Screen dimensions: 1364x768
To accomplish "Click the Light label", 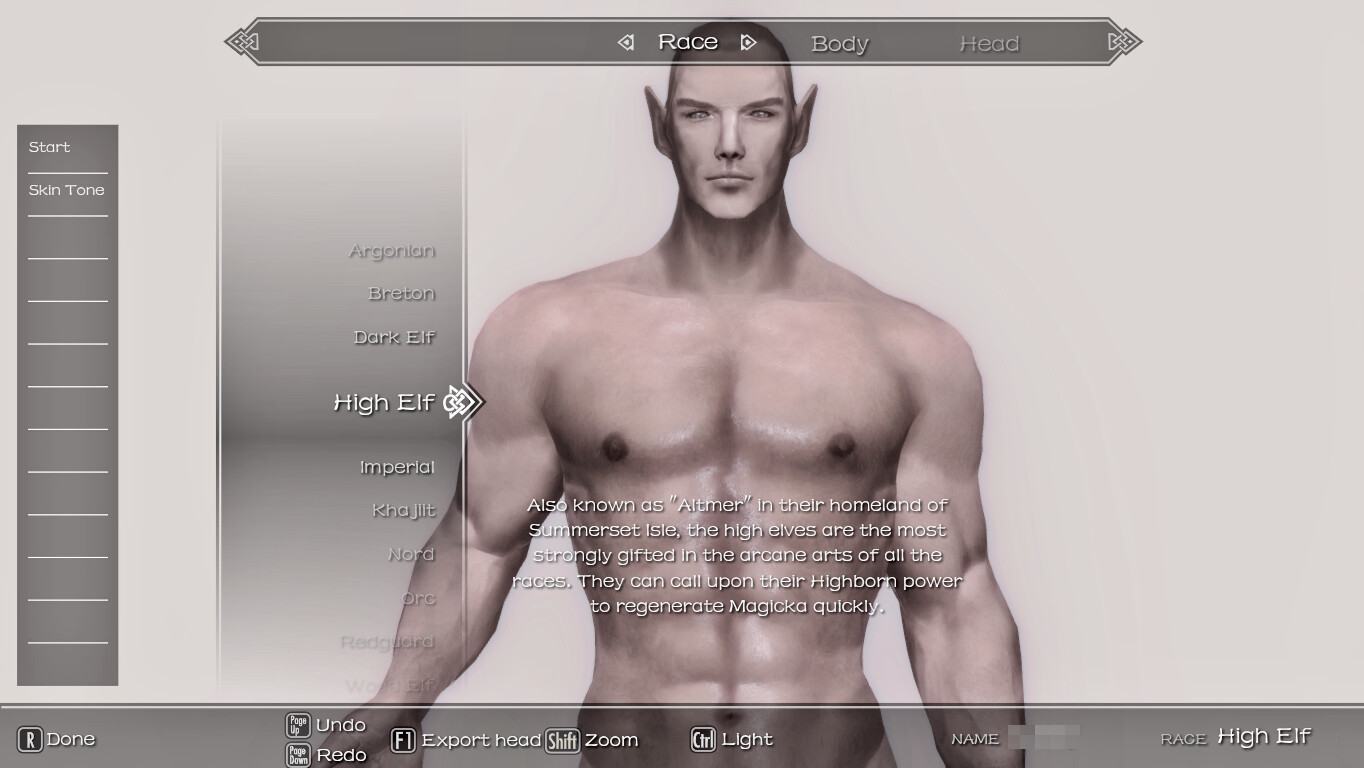I will point(747,740).
